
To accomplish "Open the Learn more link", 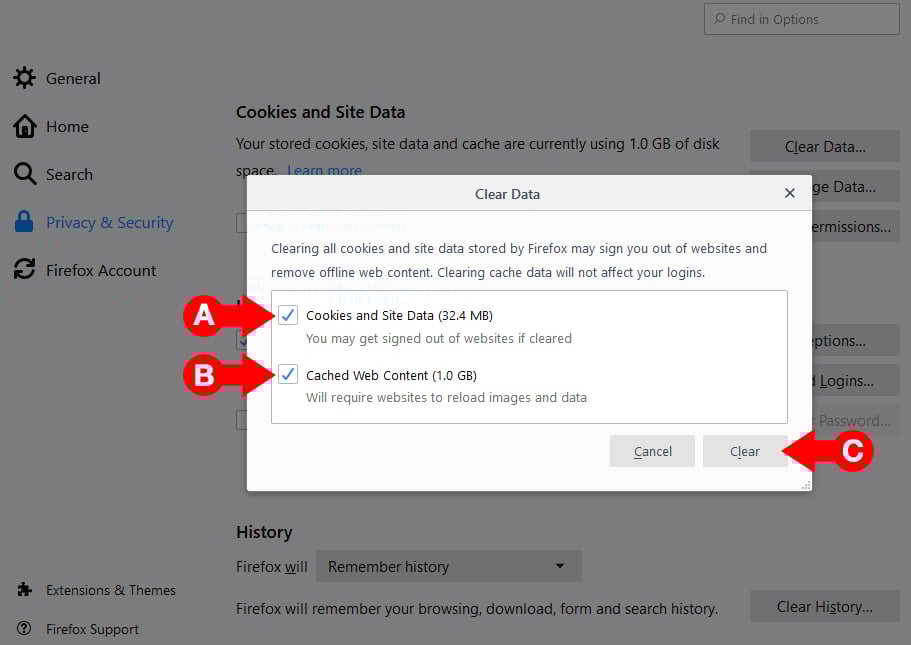I will [x=324, y=170].
